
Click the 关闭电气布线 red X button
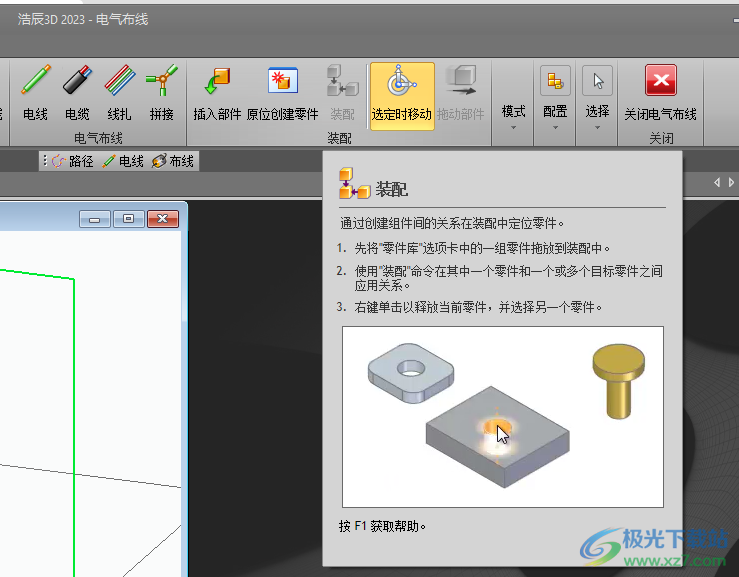click(661, 80)
